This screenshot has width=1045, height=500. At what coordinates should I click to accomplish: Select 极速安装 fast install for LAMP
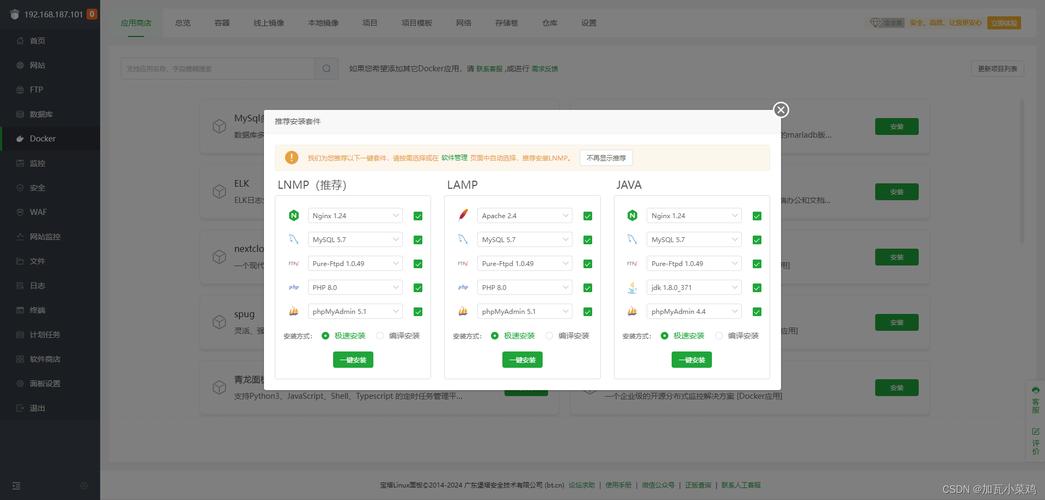(x=513, y=335)
